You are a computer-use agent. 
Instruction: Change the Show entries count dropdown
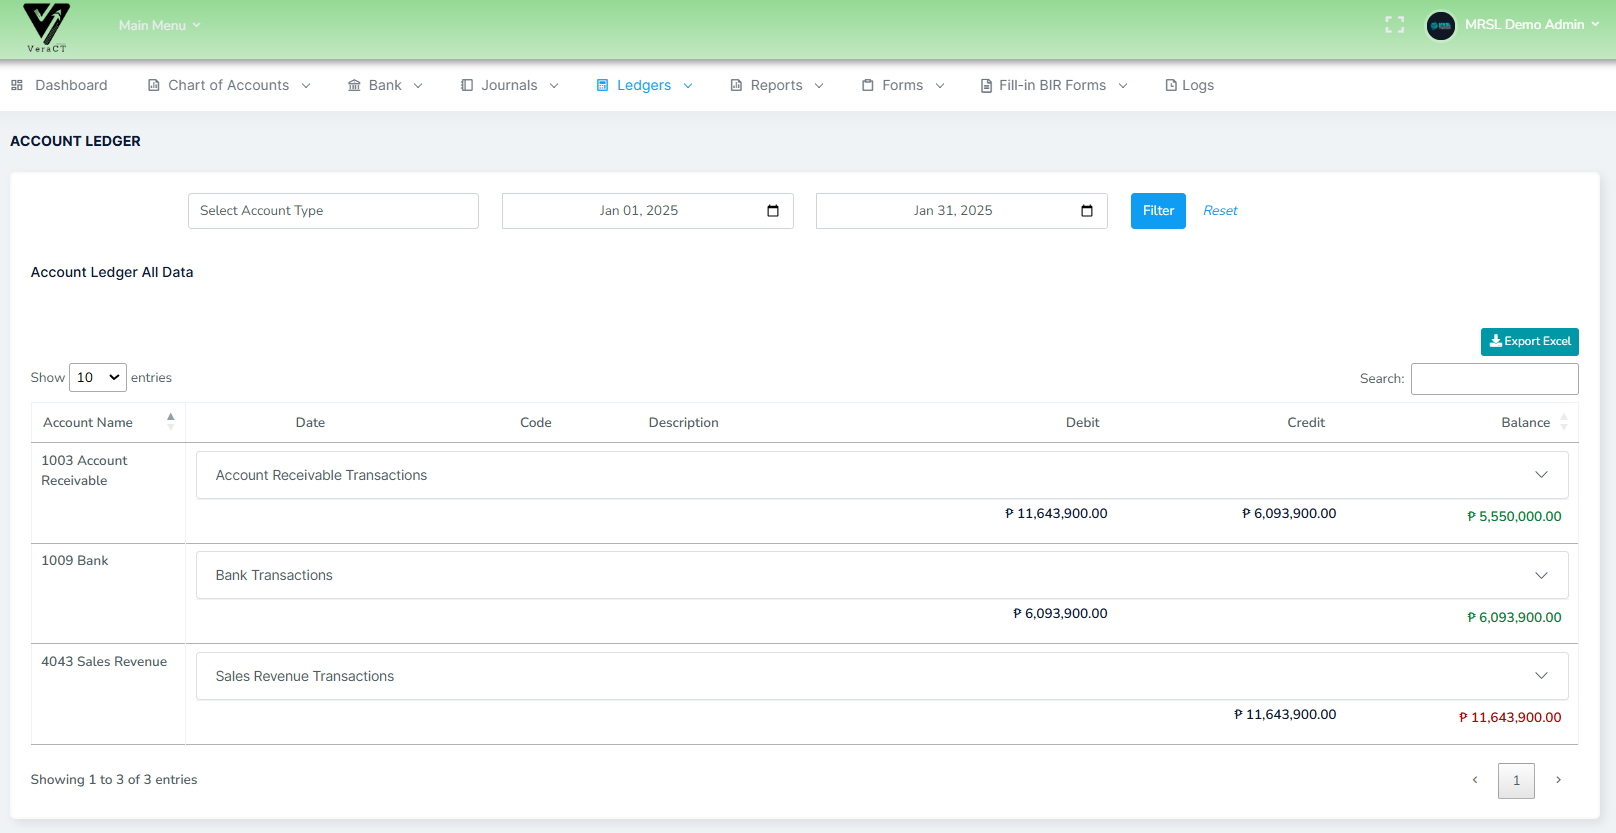(98, 378)
